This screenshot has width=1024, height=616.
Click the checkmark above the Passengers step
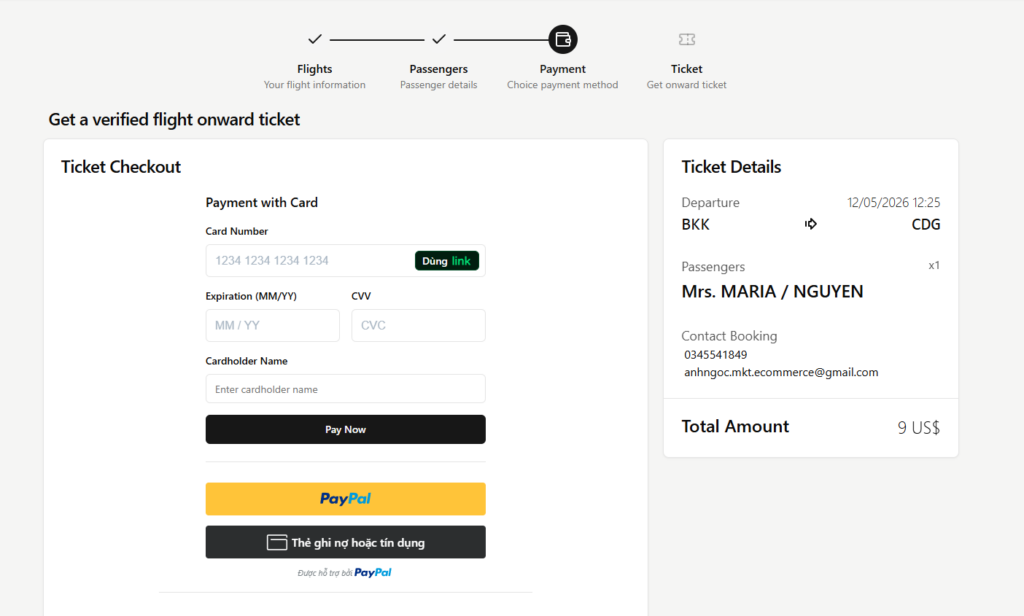coord(438,39)
